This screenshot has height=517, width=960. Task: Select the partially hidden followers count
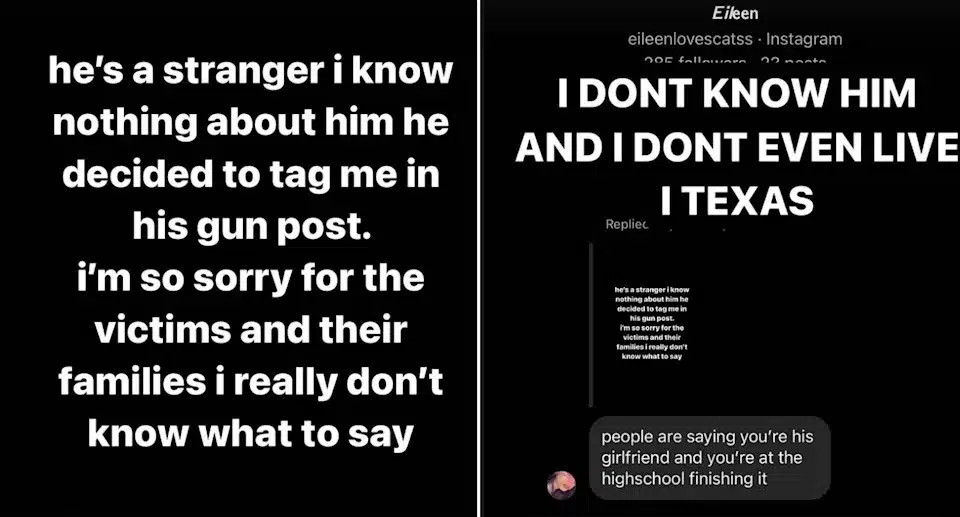[x=695, y=60]
